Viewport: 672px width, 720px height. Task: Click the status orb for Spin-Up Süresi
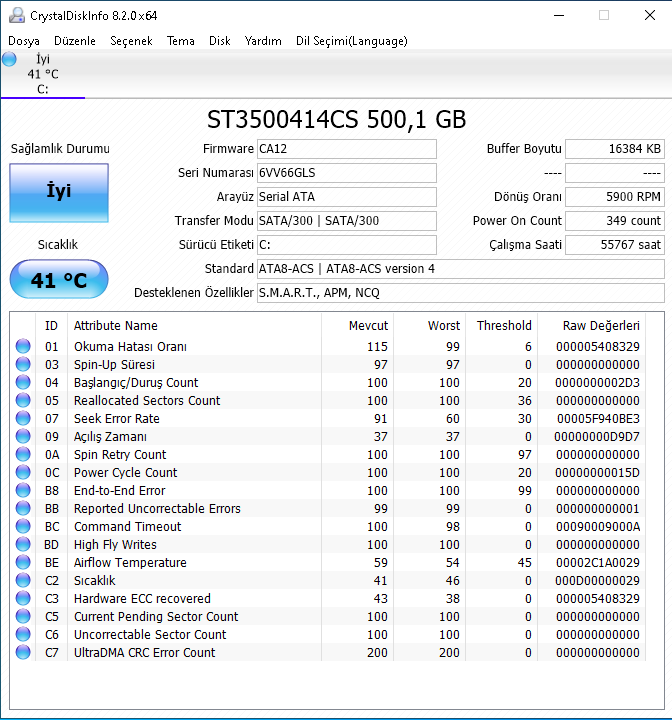point(23,364)
